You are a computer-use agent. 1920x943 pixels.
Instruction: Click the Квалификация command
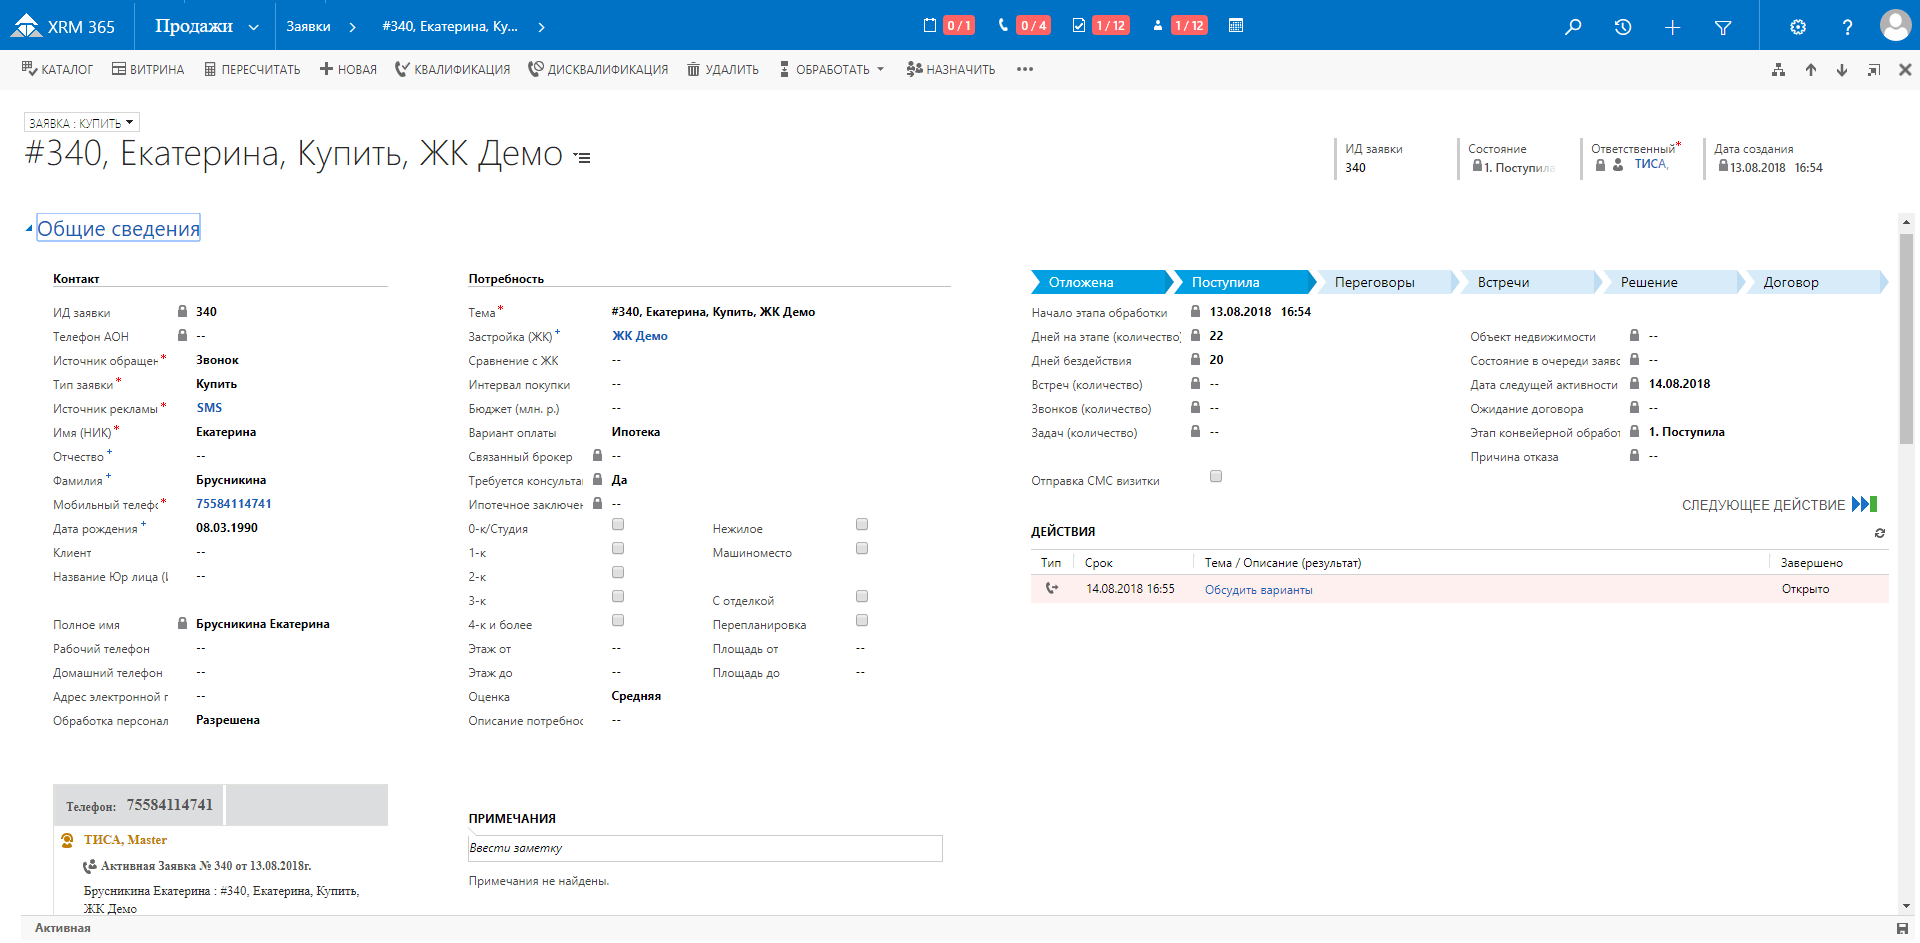click(452, 69)
